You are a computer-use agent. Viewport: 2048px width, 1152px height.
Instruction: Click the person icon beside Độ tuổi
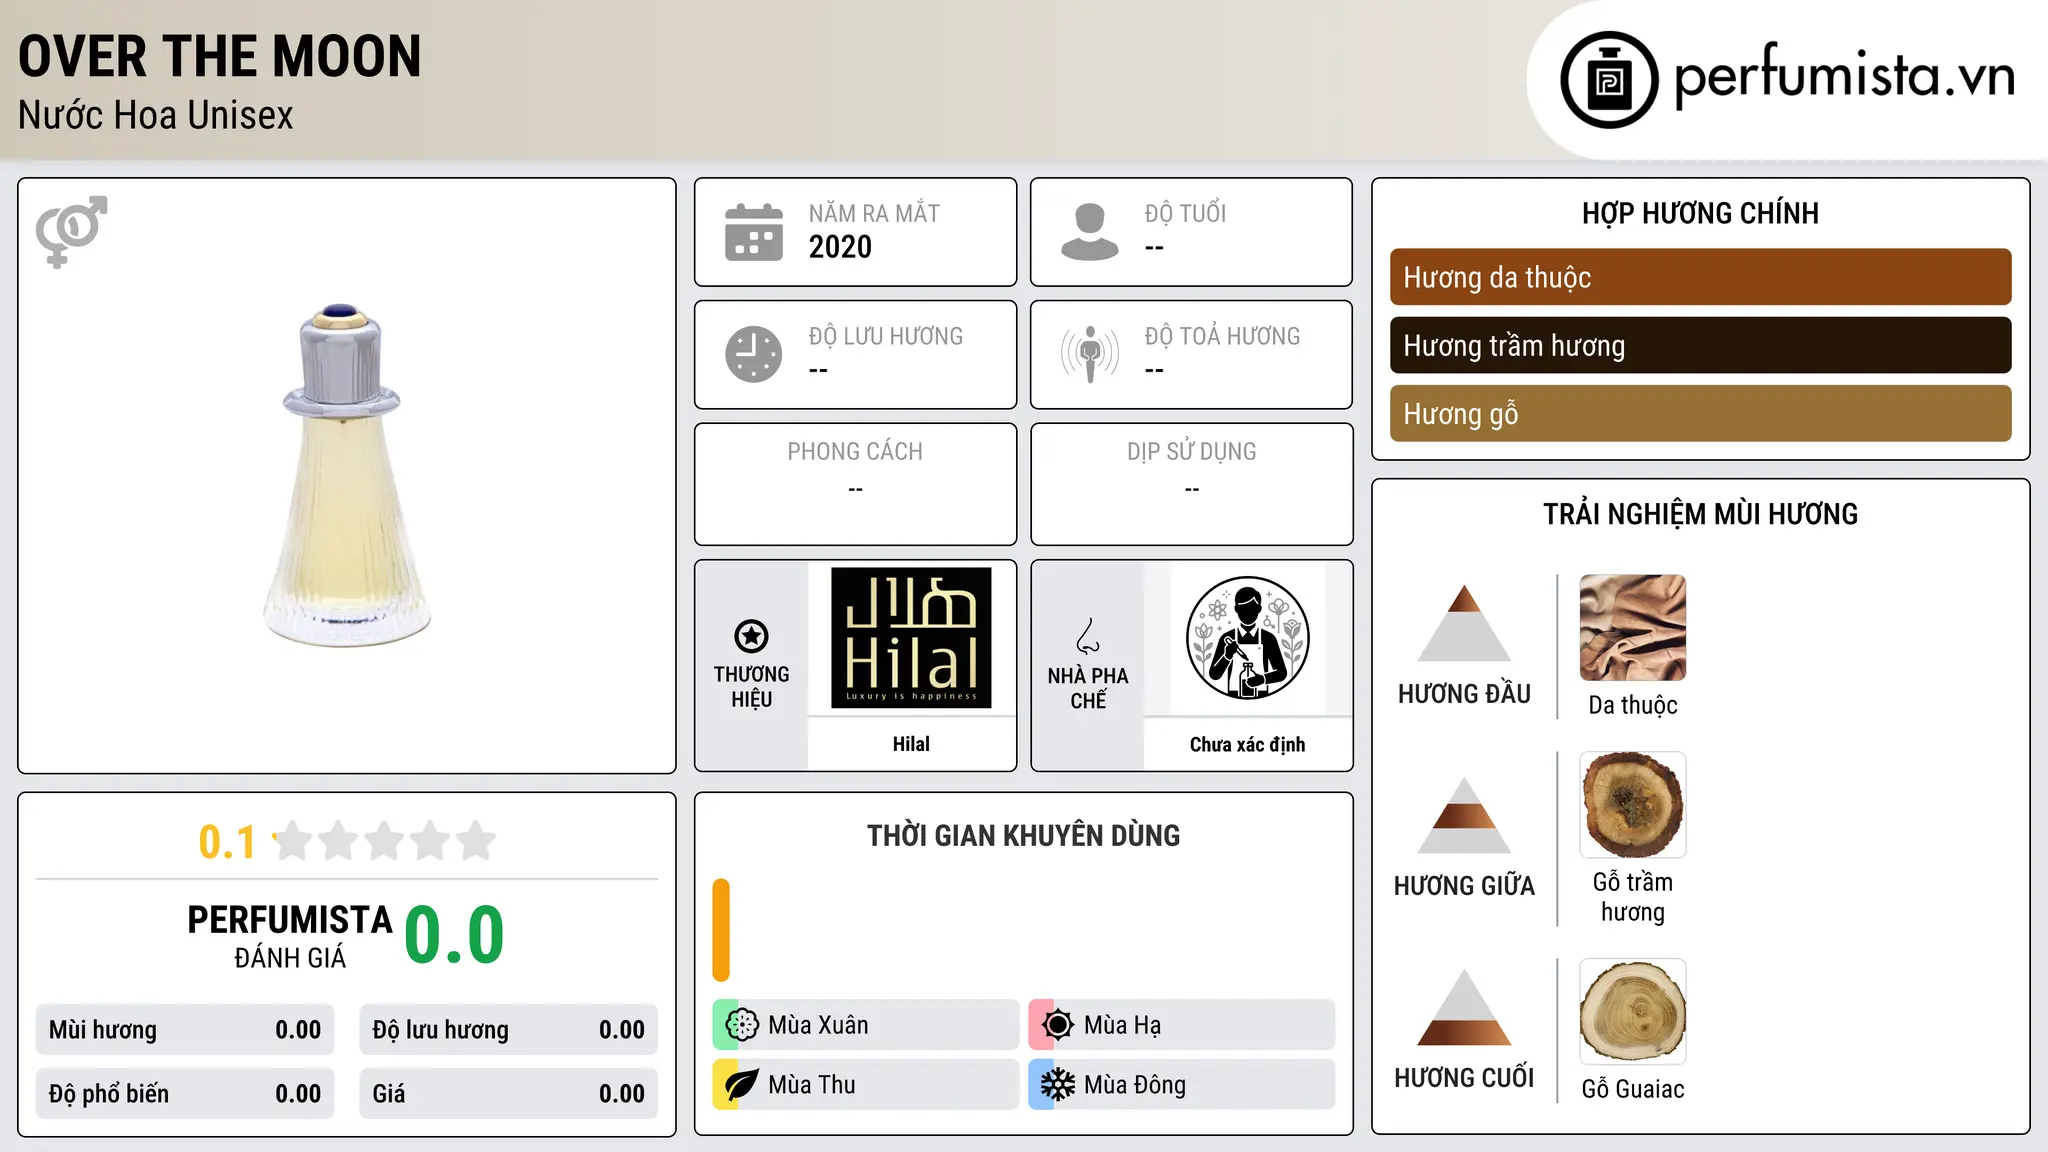[x=1090, y=232]
